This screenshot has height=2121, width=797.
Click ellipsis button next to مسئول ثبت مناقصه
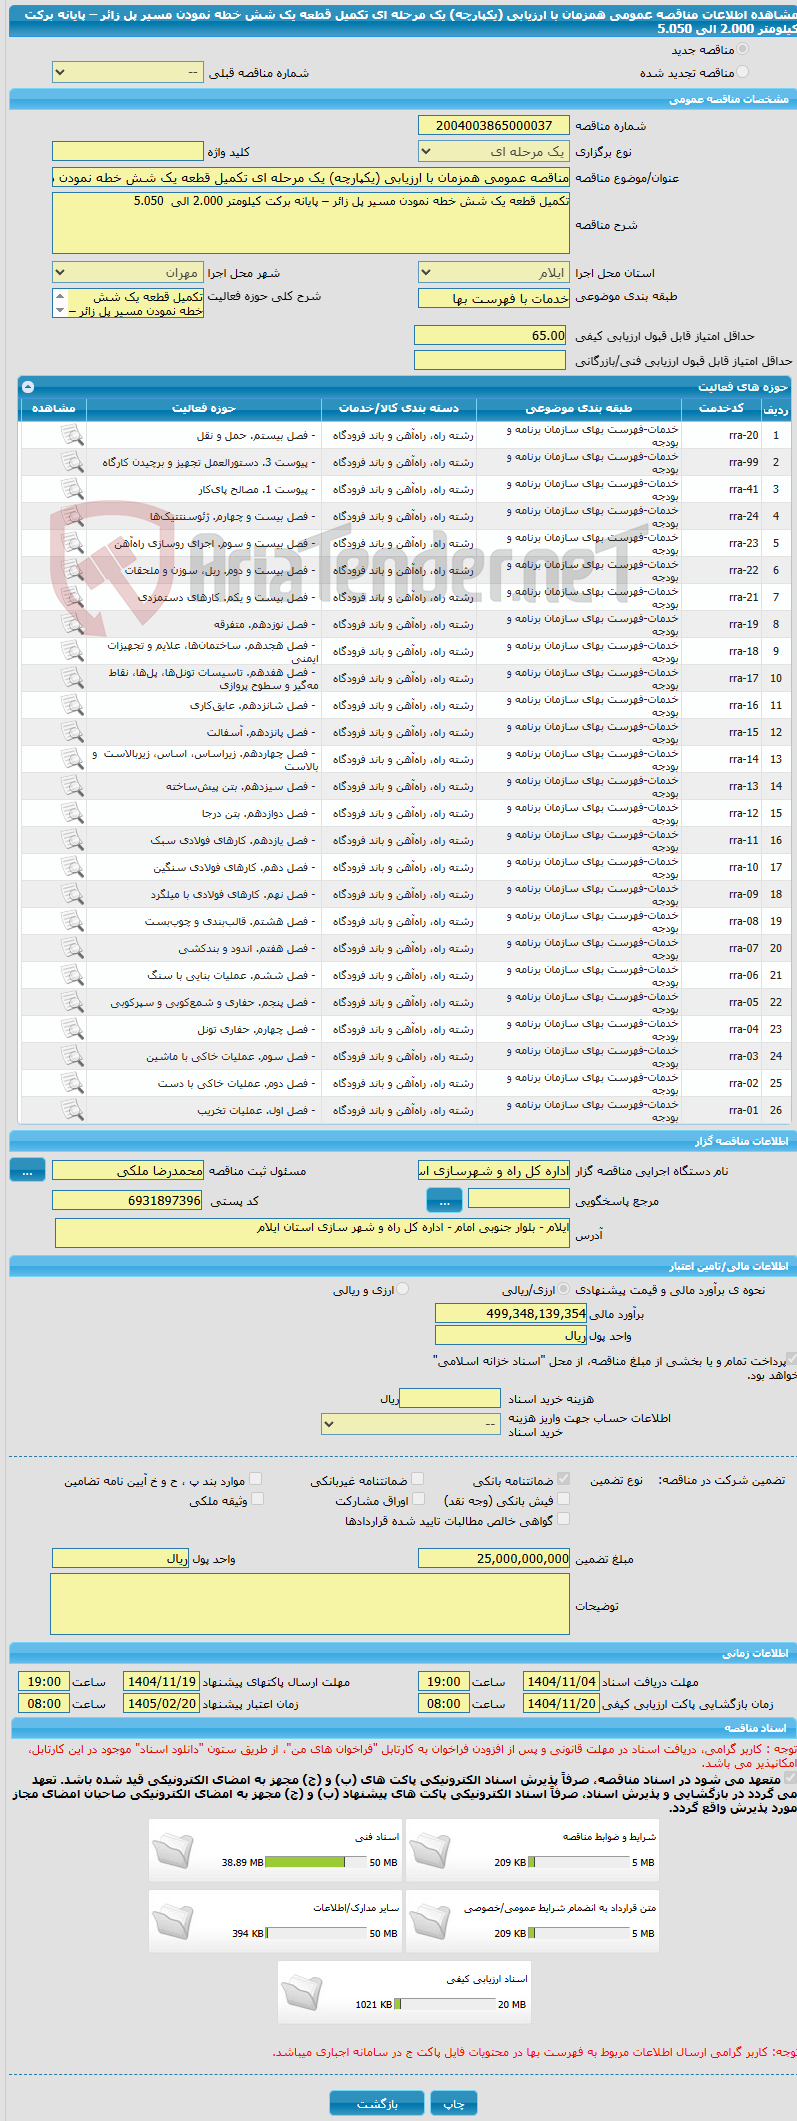(28, 1169)
